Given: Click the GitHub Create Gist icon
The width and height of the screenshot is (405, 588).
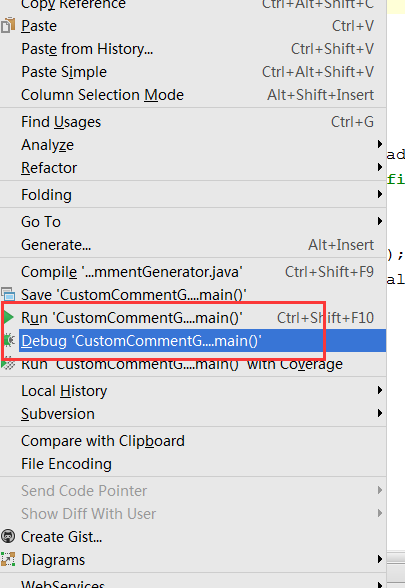Looking at the screenshot, I should pyautogui.click(x=8, y=536).
